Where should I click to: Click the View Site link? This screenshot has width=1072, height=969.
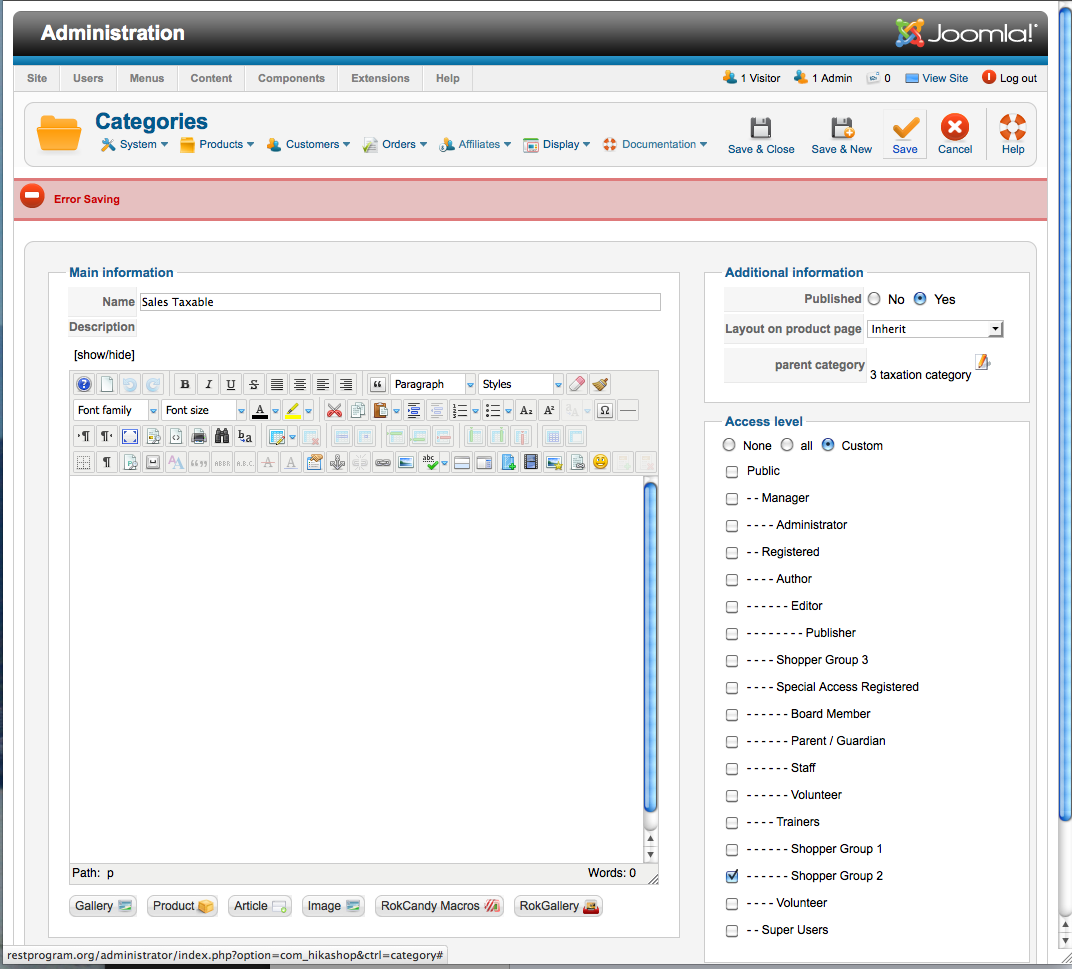937,78
